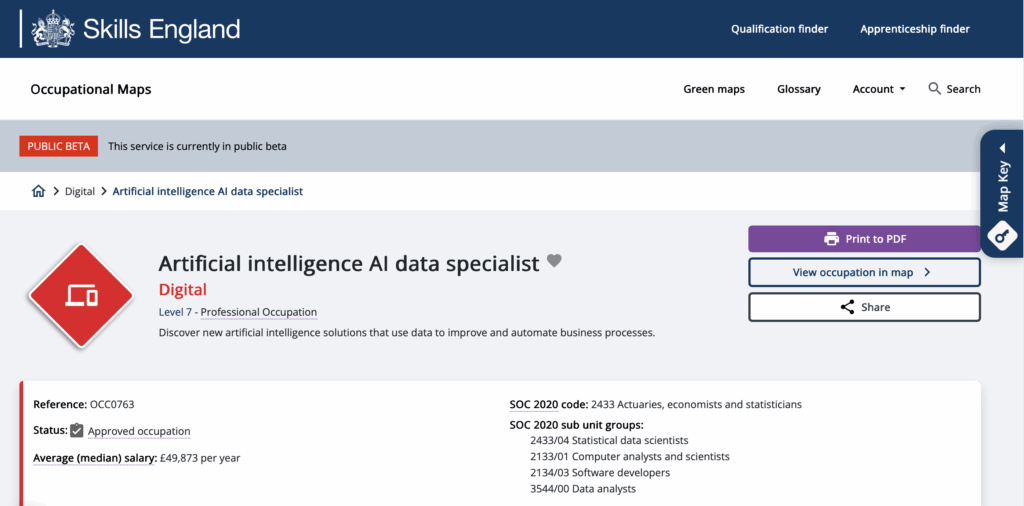This screenshot has width=1024, height=506.
Task: Click the magnifying glass Search icon
Action: [x=935, y=89]
